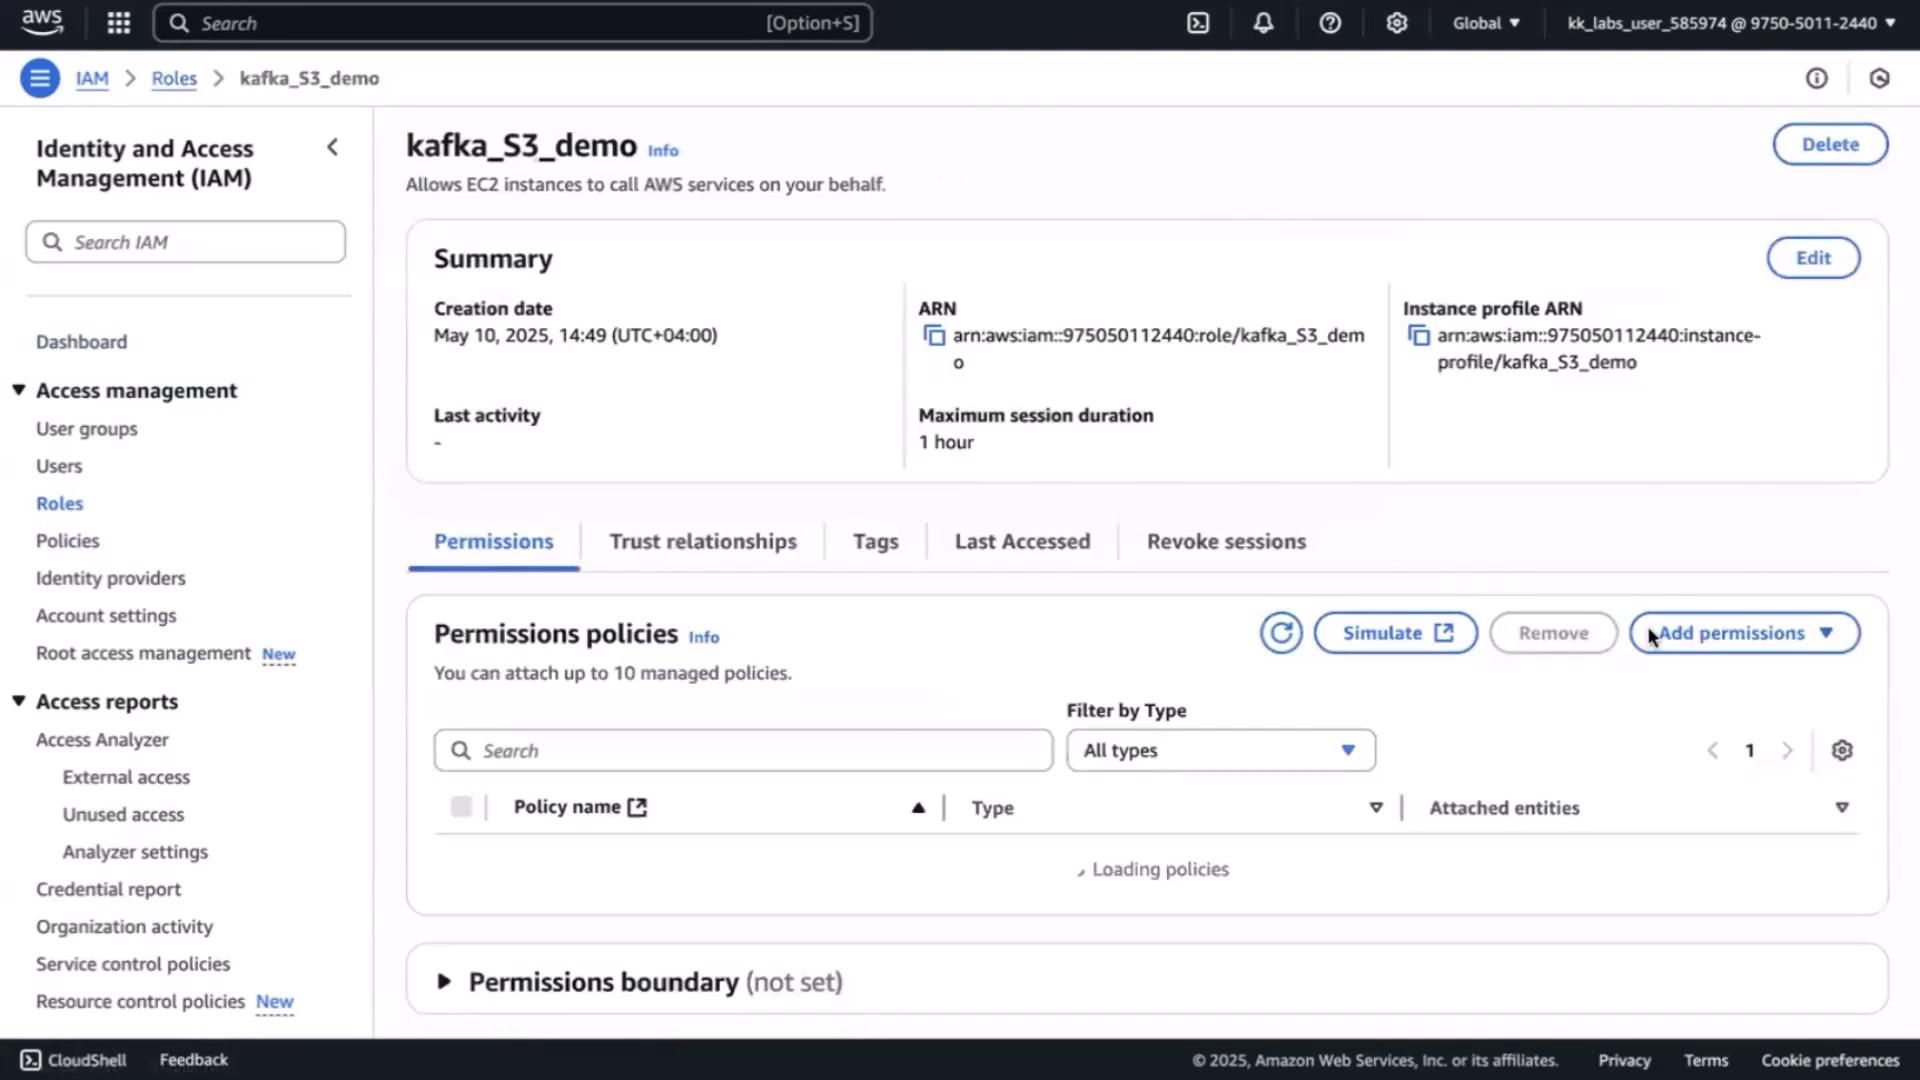
Task: Switch to the Permissions tab
Action: 493,541
